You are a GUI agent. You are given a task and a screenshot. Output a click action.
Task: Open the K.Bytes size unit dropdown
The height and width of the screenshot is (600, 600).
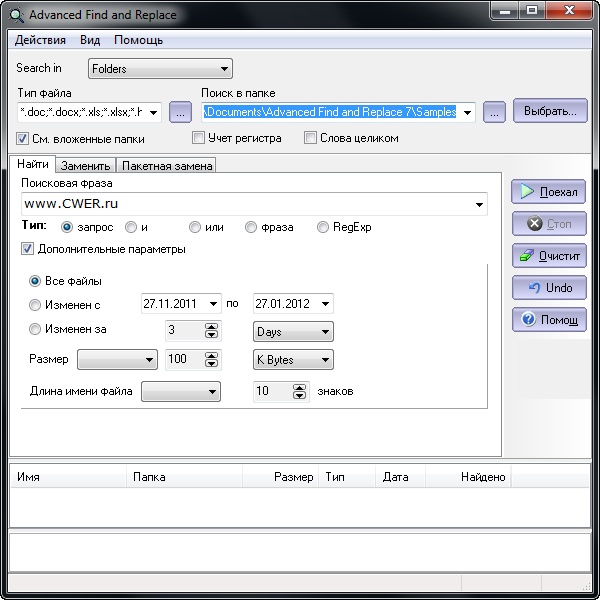click(x=293, y=360)
